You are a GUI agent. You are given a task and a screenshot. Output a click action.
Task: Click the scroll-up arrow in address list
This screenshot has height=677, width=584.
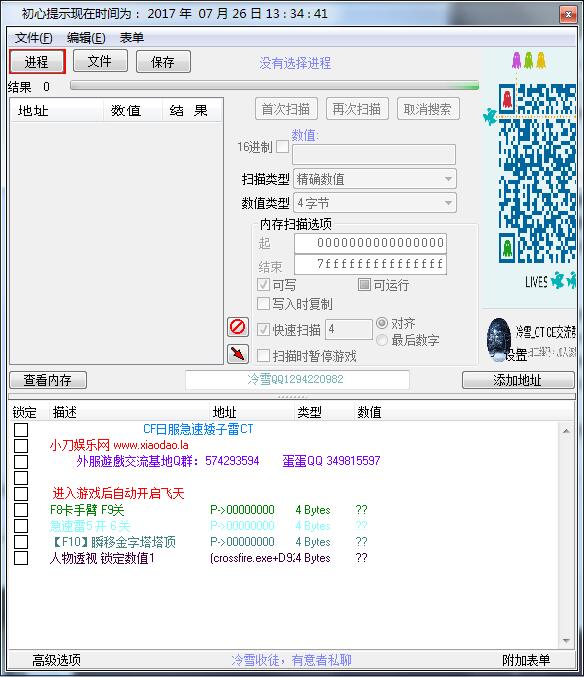(566, 431)
